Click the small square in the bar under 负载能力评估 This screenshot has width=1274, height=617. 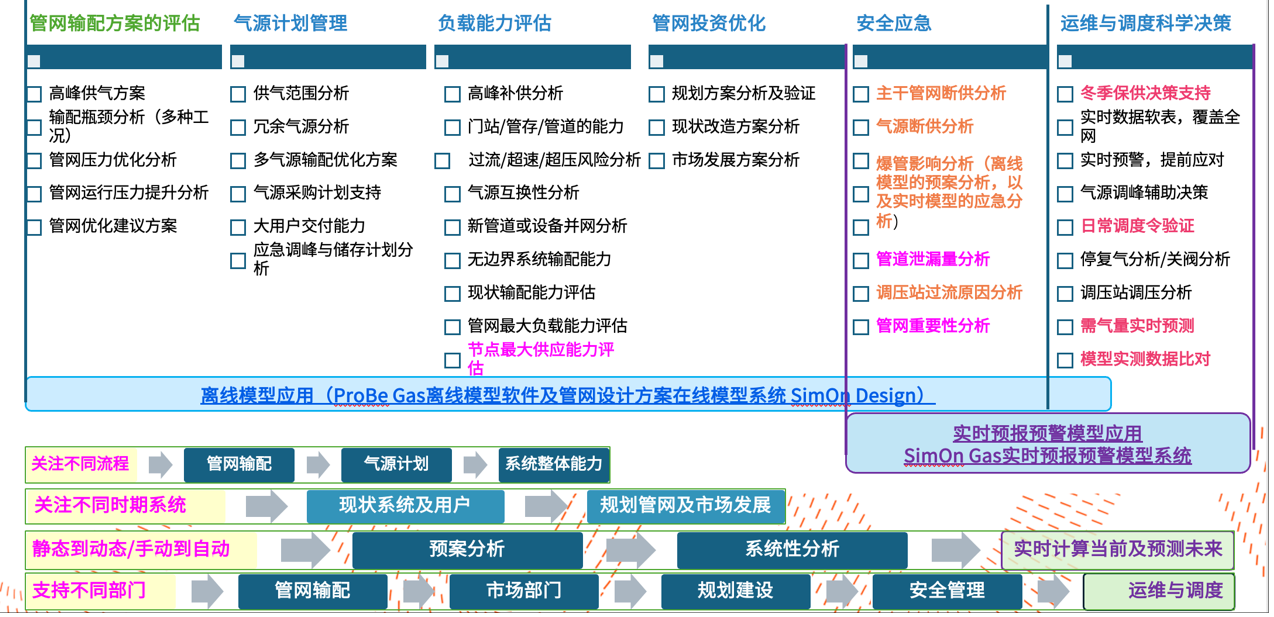(442, 61)
